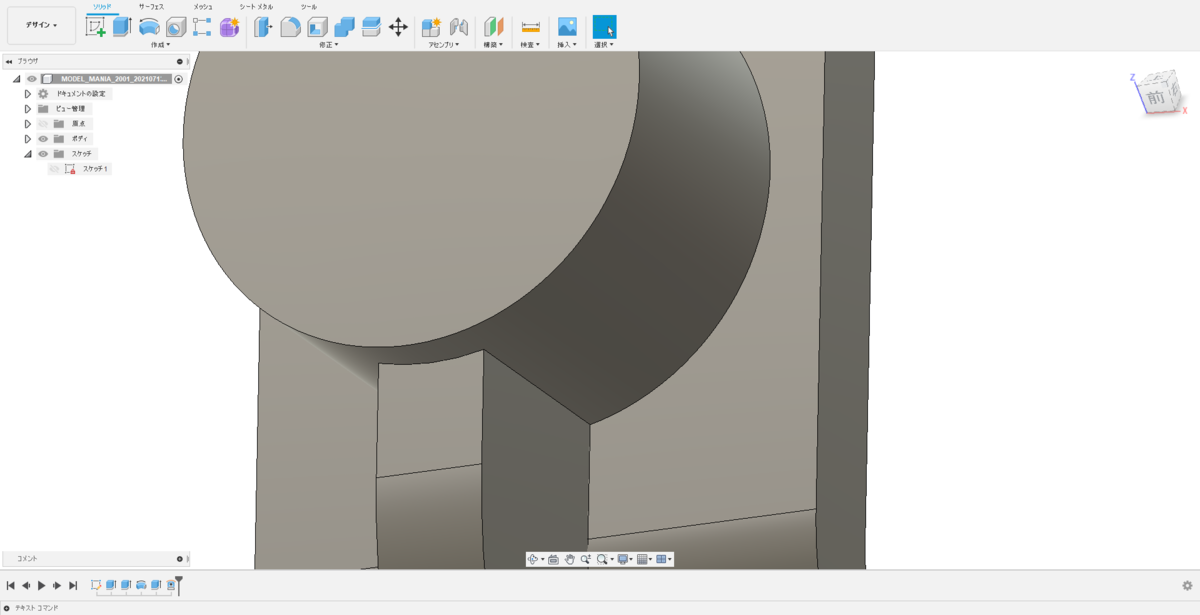Select the Revolve tool
This screenshot has height=615, width=1200.
[x=149, y=27]
